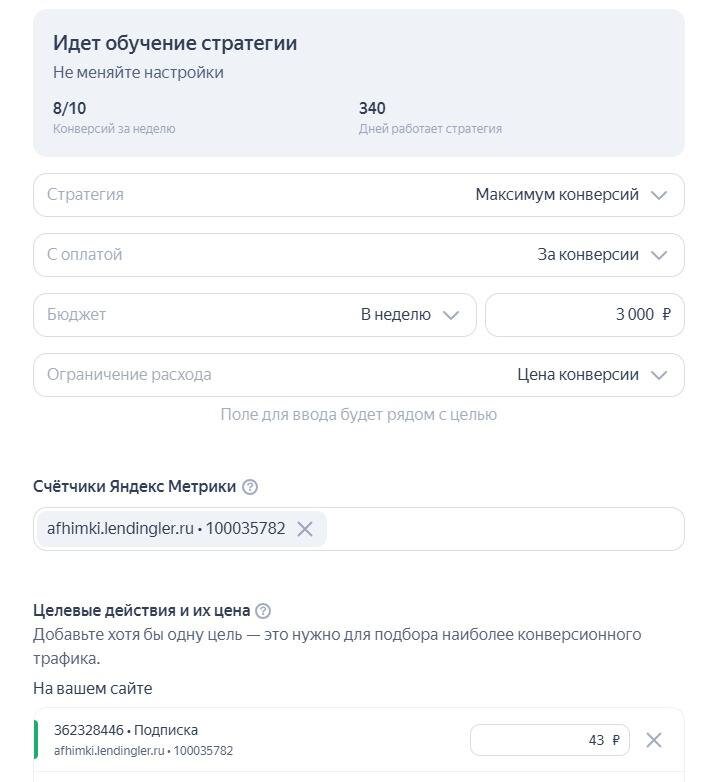Click the help icon beside Целевые действия и их цена
The width and height of the screenshot is (701, 782).
(263, 611)
